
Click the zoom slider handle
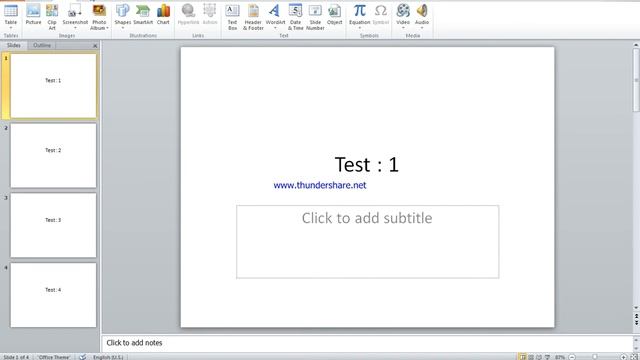595,357
